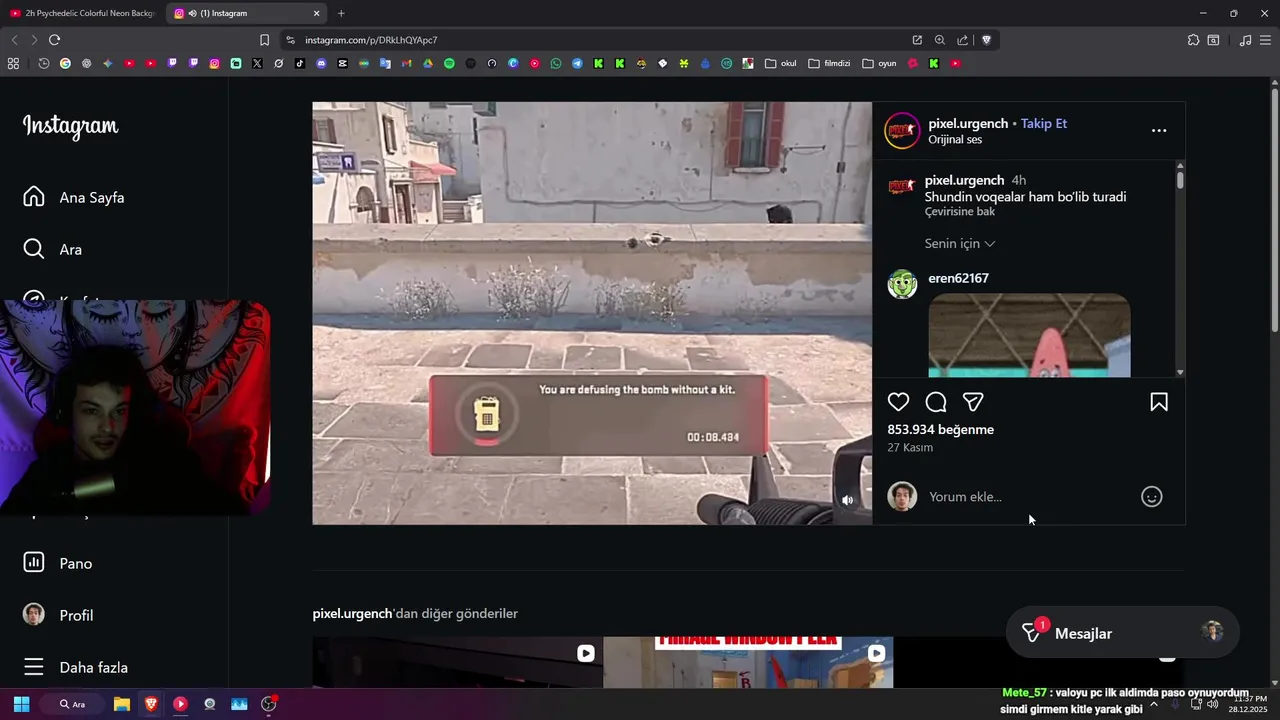
Task: Bookmark this page in the address bar
Action: coord(264,40)
